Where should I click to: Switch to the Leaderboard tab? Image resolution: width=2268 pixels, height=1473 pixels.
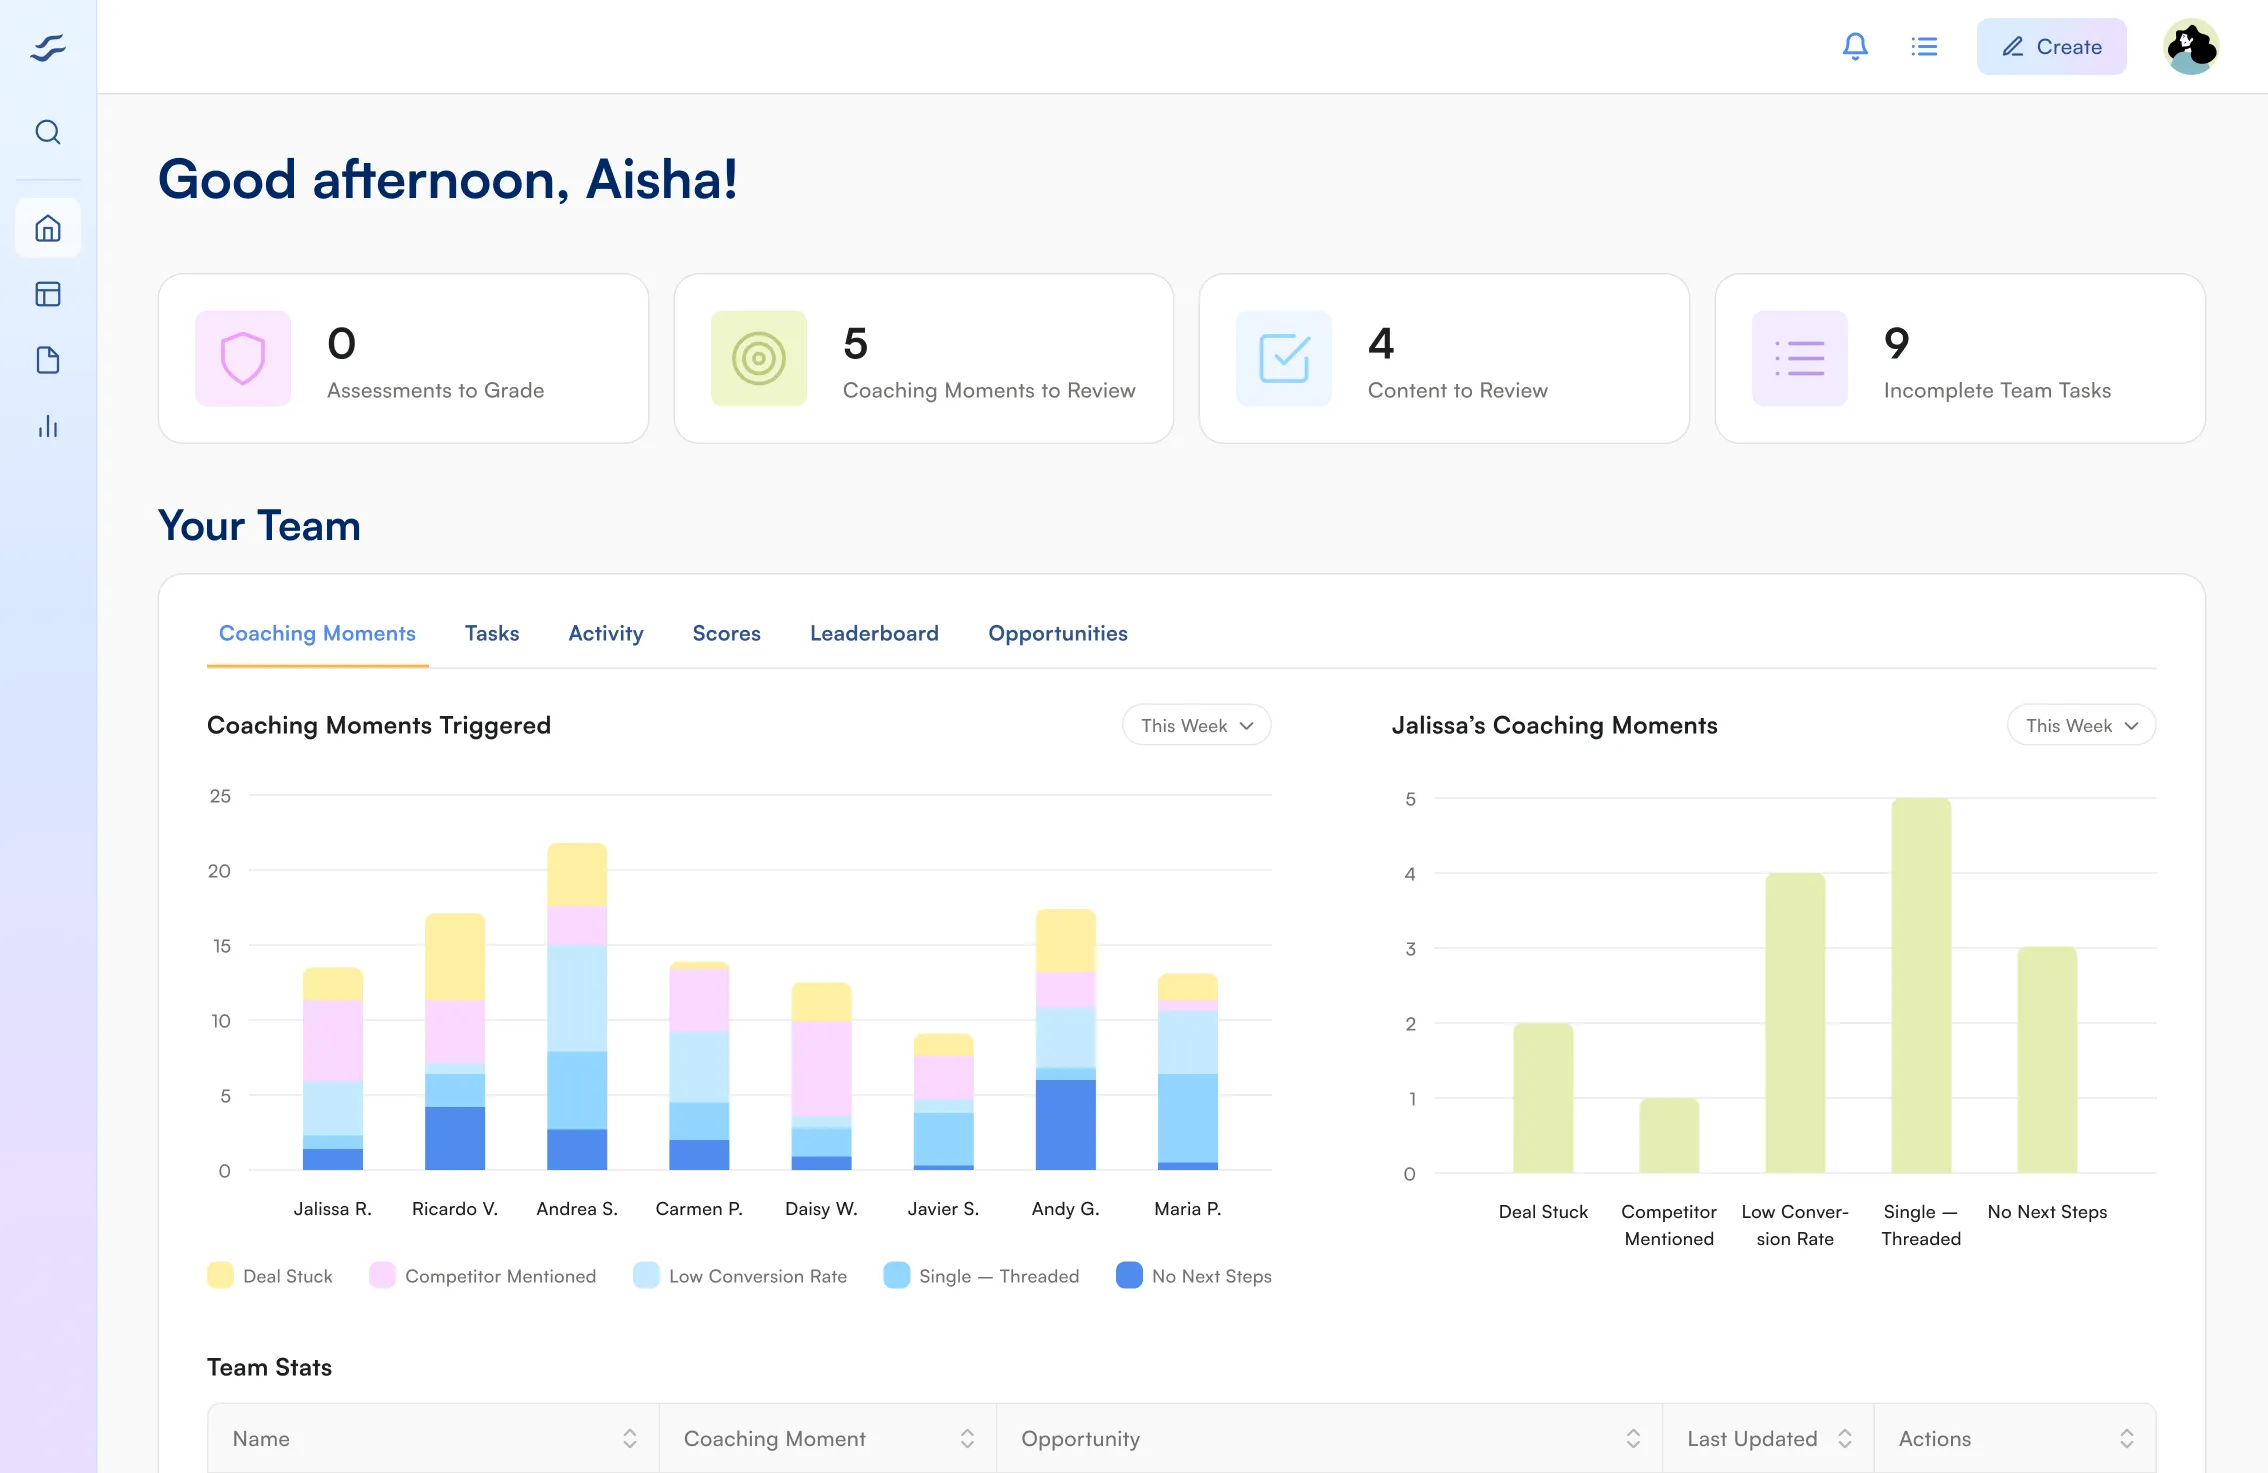(873, 633)
